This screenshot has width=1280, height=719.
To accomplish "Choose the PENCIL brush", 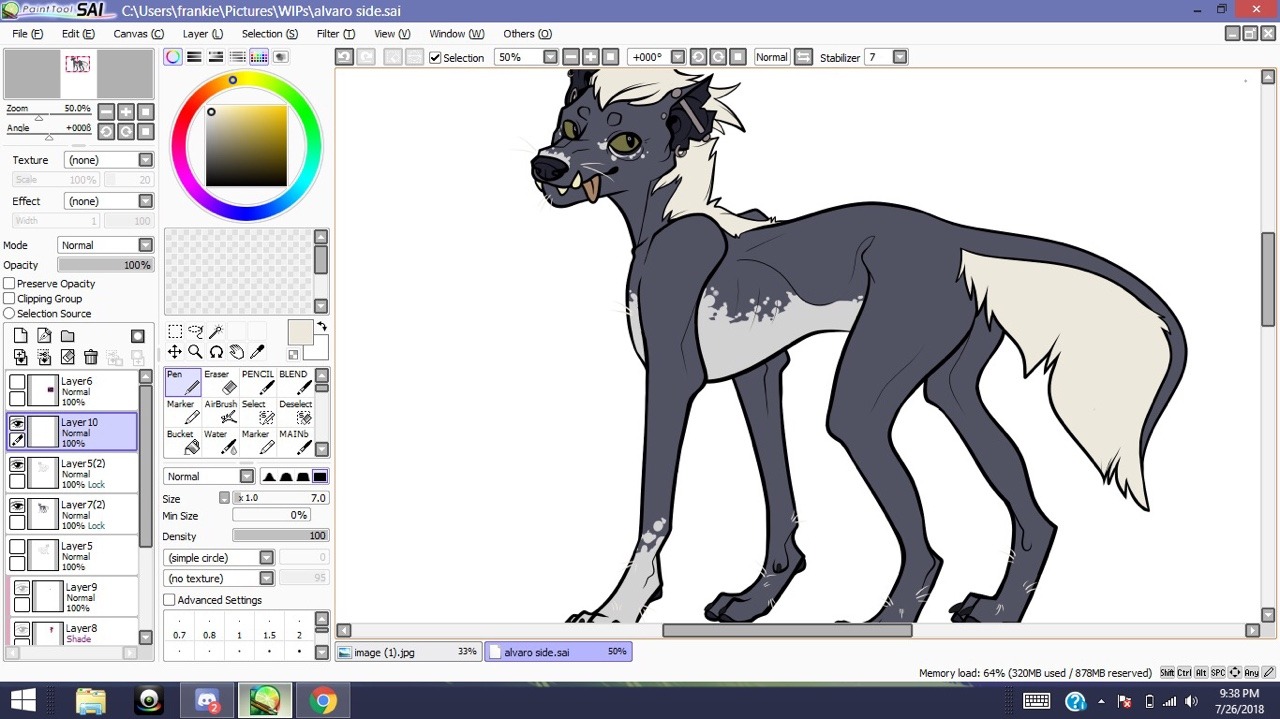I will click(257, 382).
